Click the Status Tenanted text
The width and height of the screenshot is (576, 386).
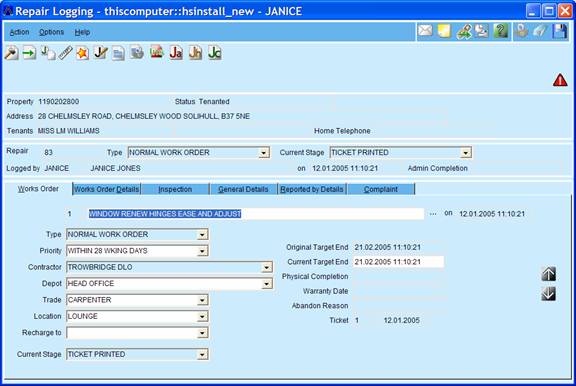pos(202,102)
